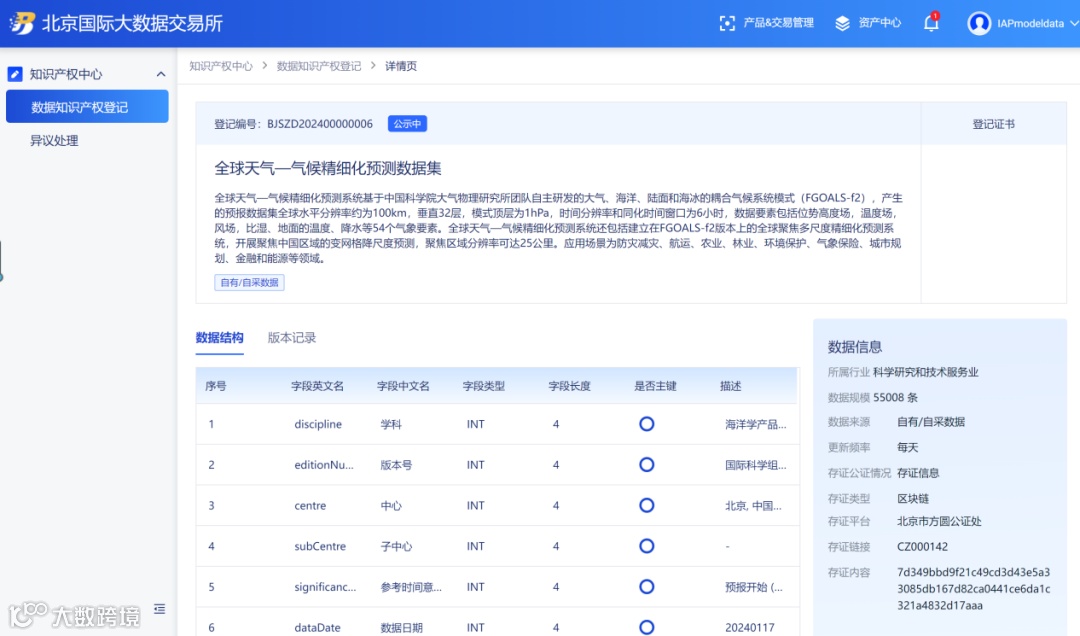Click the 55008 条 data scale value
This screenshot has width=1080, height=636.
coord(895,398)
